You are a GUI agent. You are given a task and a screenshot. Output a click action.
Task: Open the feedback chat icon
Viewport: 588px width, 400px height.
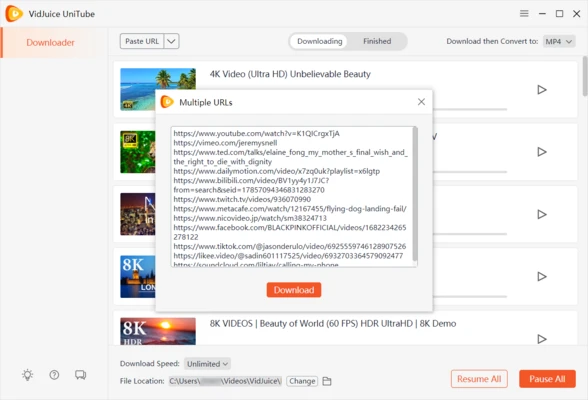click(80, 375)
